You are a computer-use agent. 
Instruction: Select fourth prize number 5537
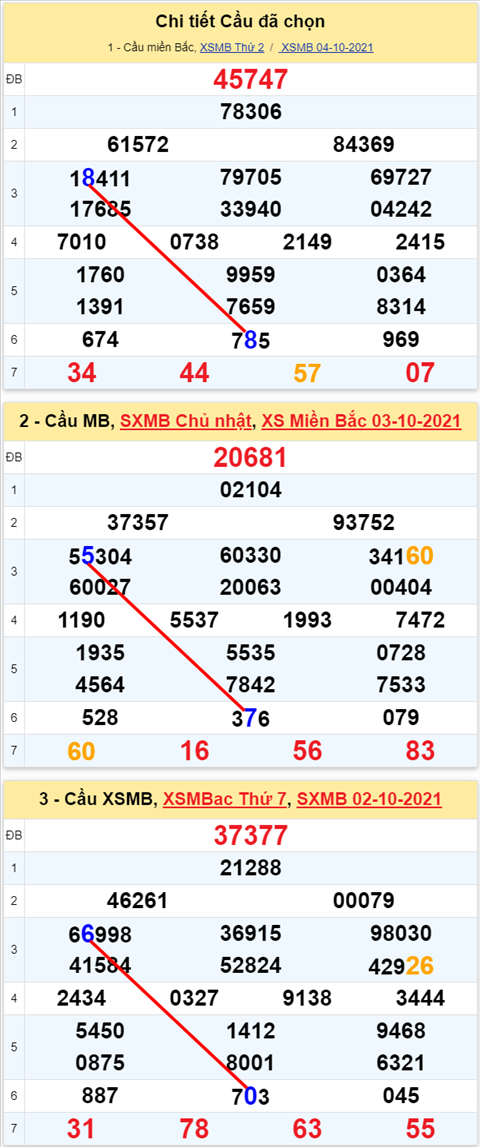click(194, 620)
